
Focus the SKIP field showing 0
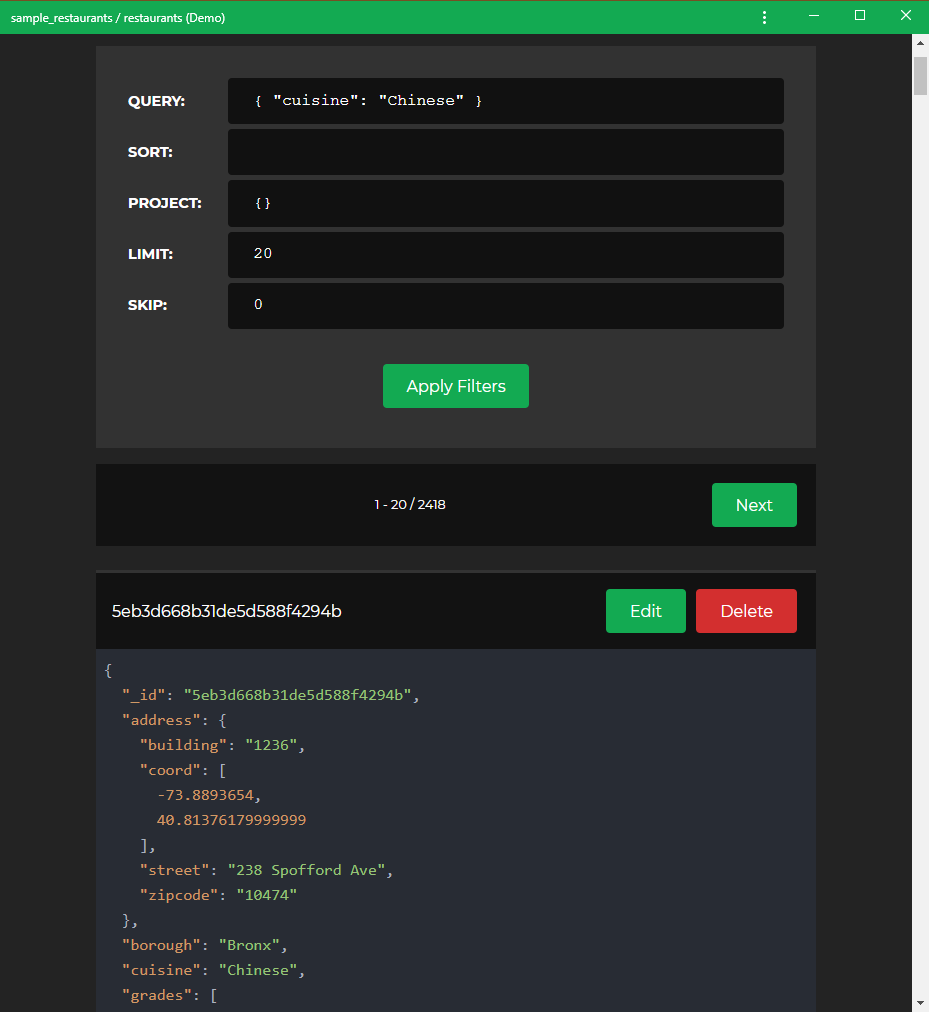point(505,305)
